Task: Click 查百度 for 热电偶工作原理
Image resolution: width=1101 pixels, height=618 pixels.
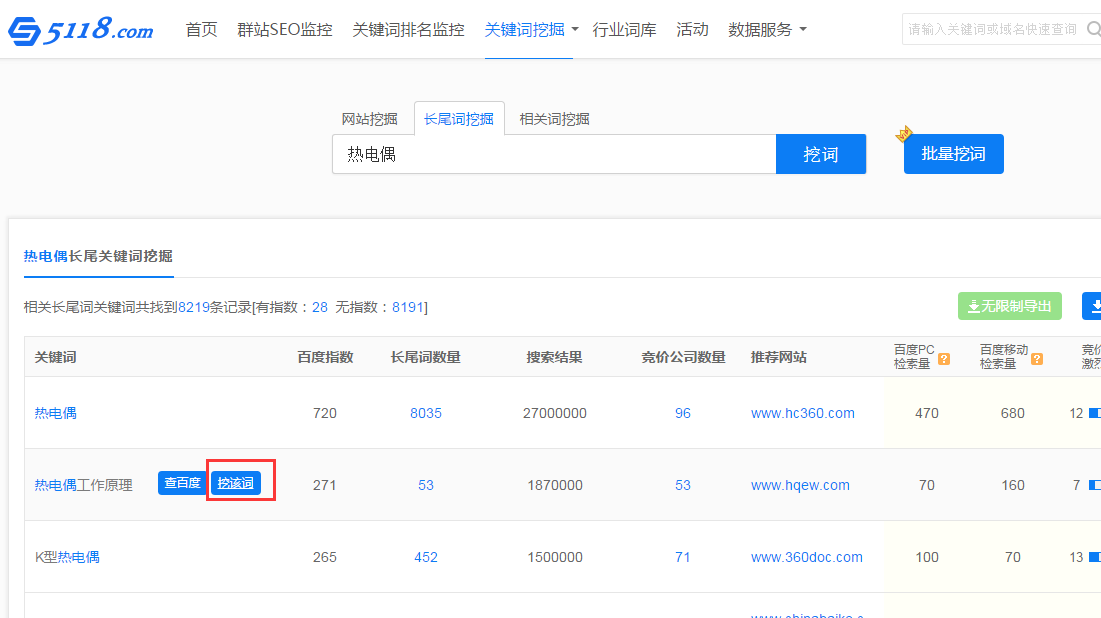Action: click(x=181, y=483)
